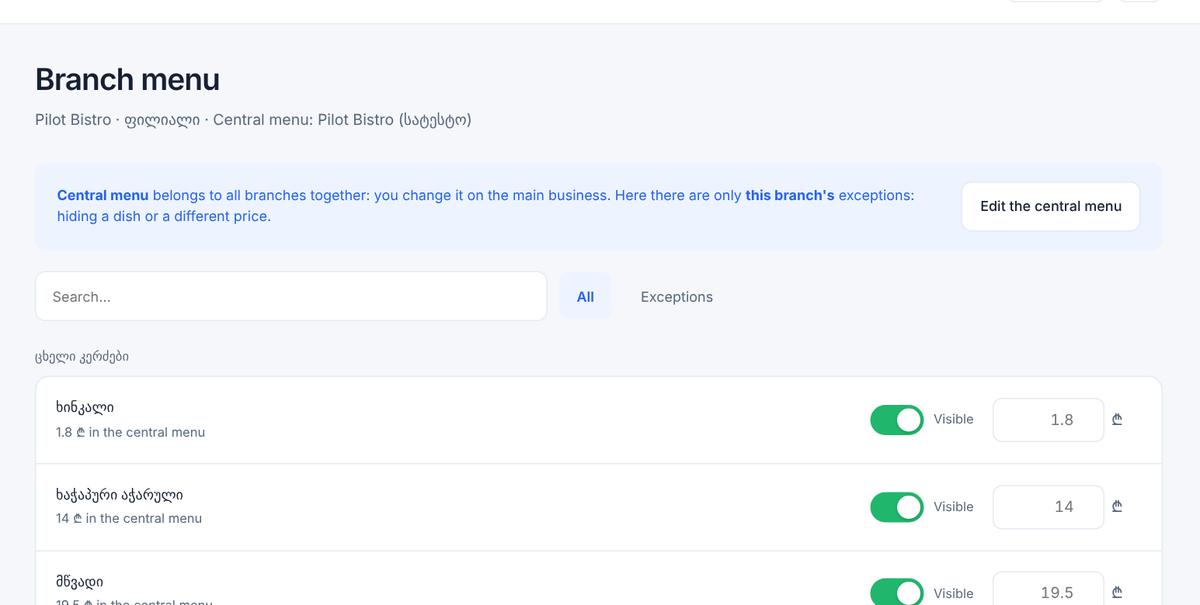Toggle visibility switch for მწვადი

tap(897, 592)
